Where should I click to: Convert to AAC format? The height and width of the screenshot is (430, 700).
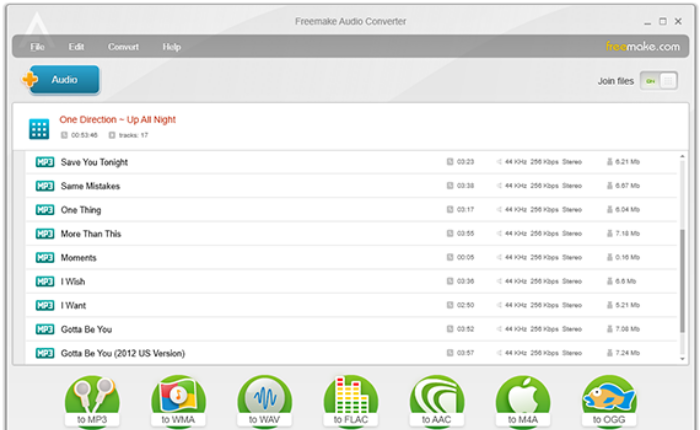point(437,401)
